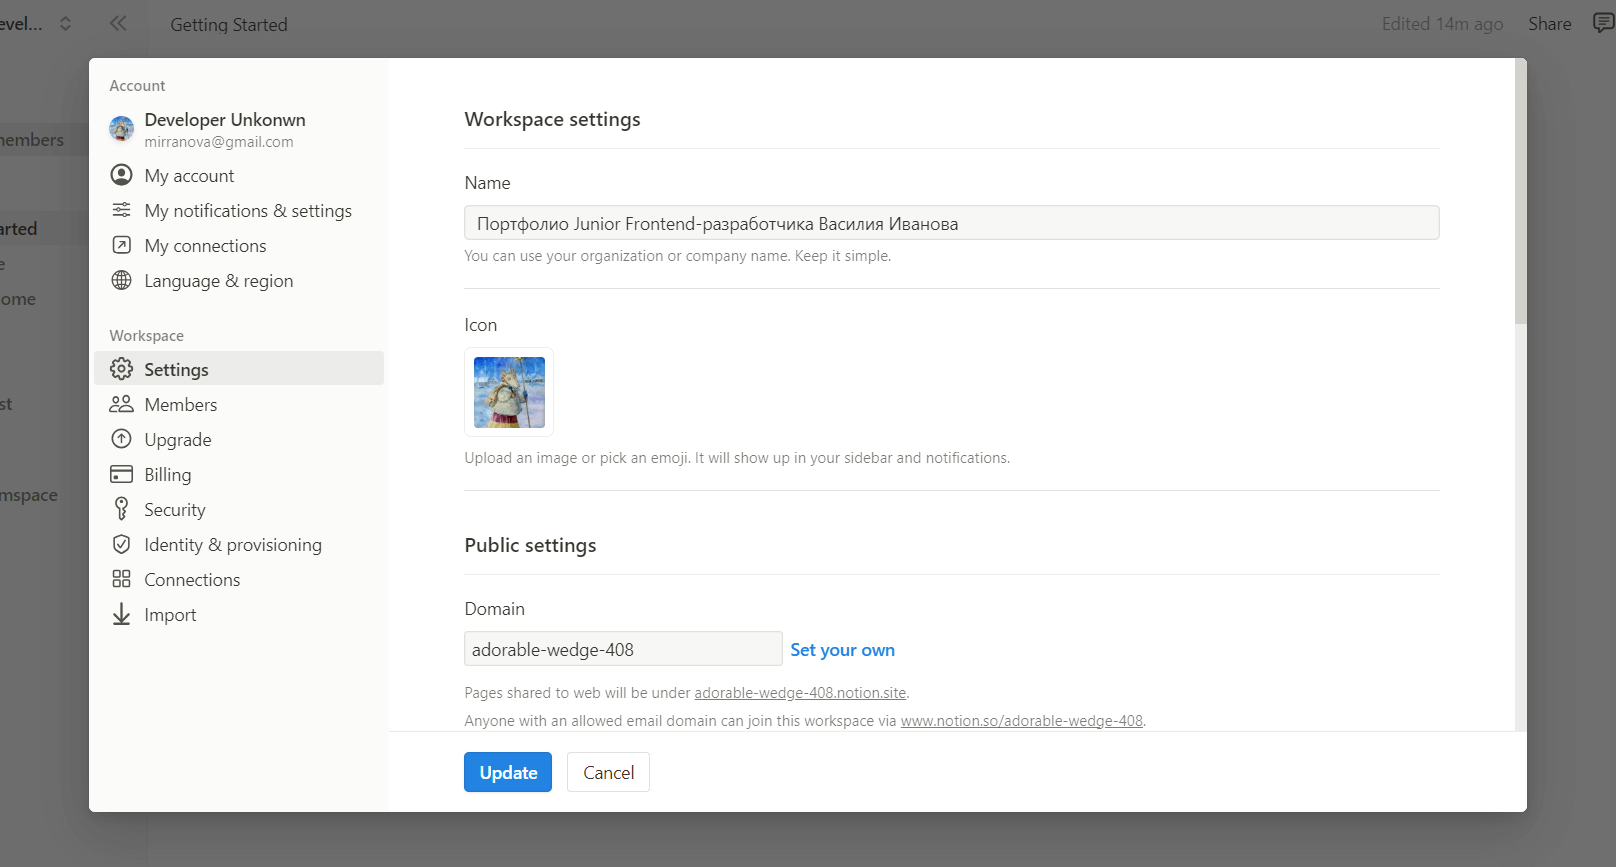
Task: Click the My connections arrow icon
Action: tap(121, 245)
